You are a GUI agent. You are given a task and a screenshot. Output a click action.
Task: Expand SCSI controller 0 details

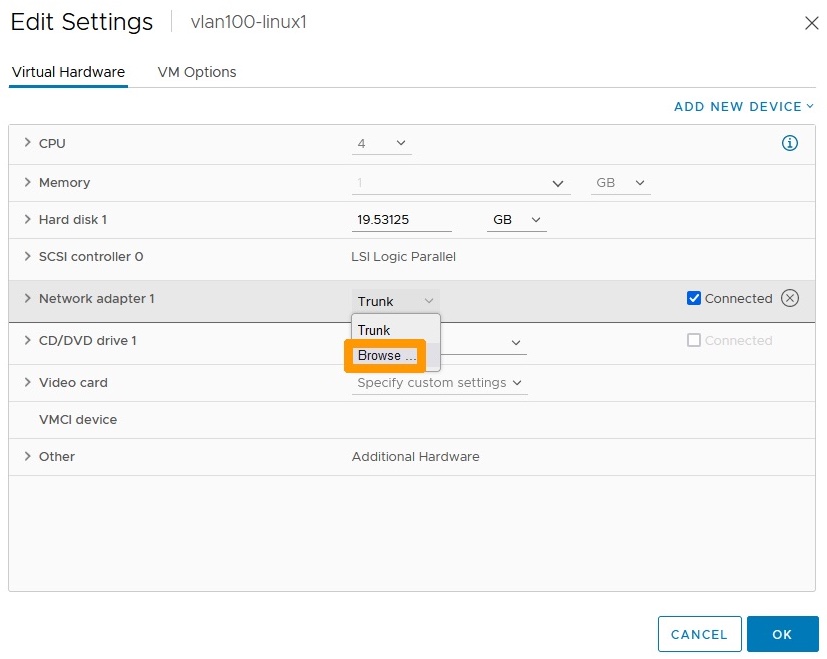(x=27, y=256)
